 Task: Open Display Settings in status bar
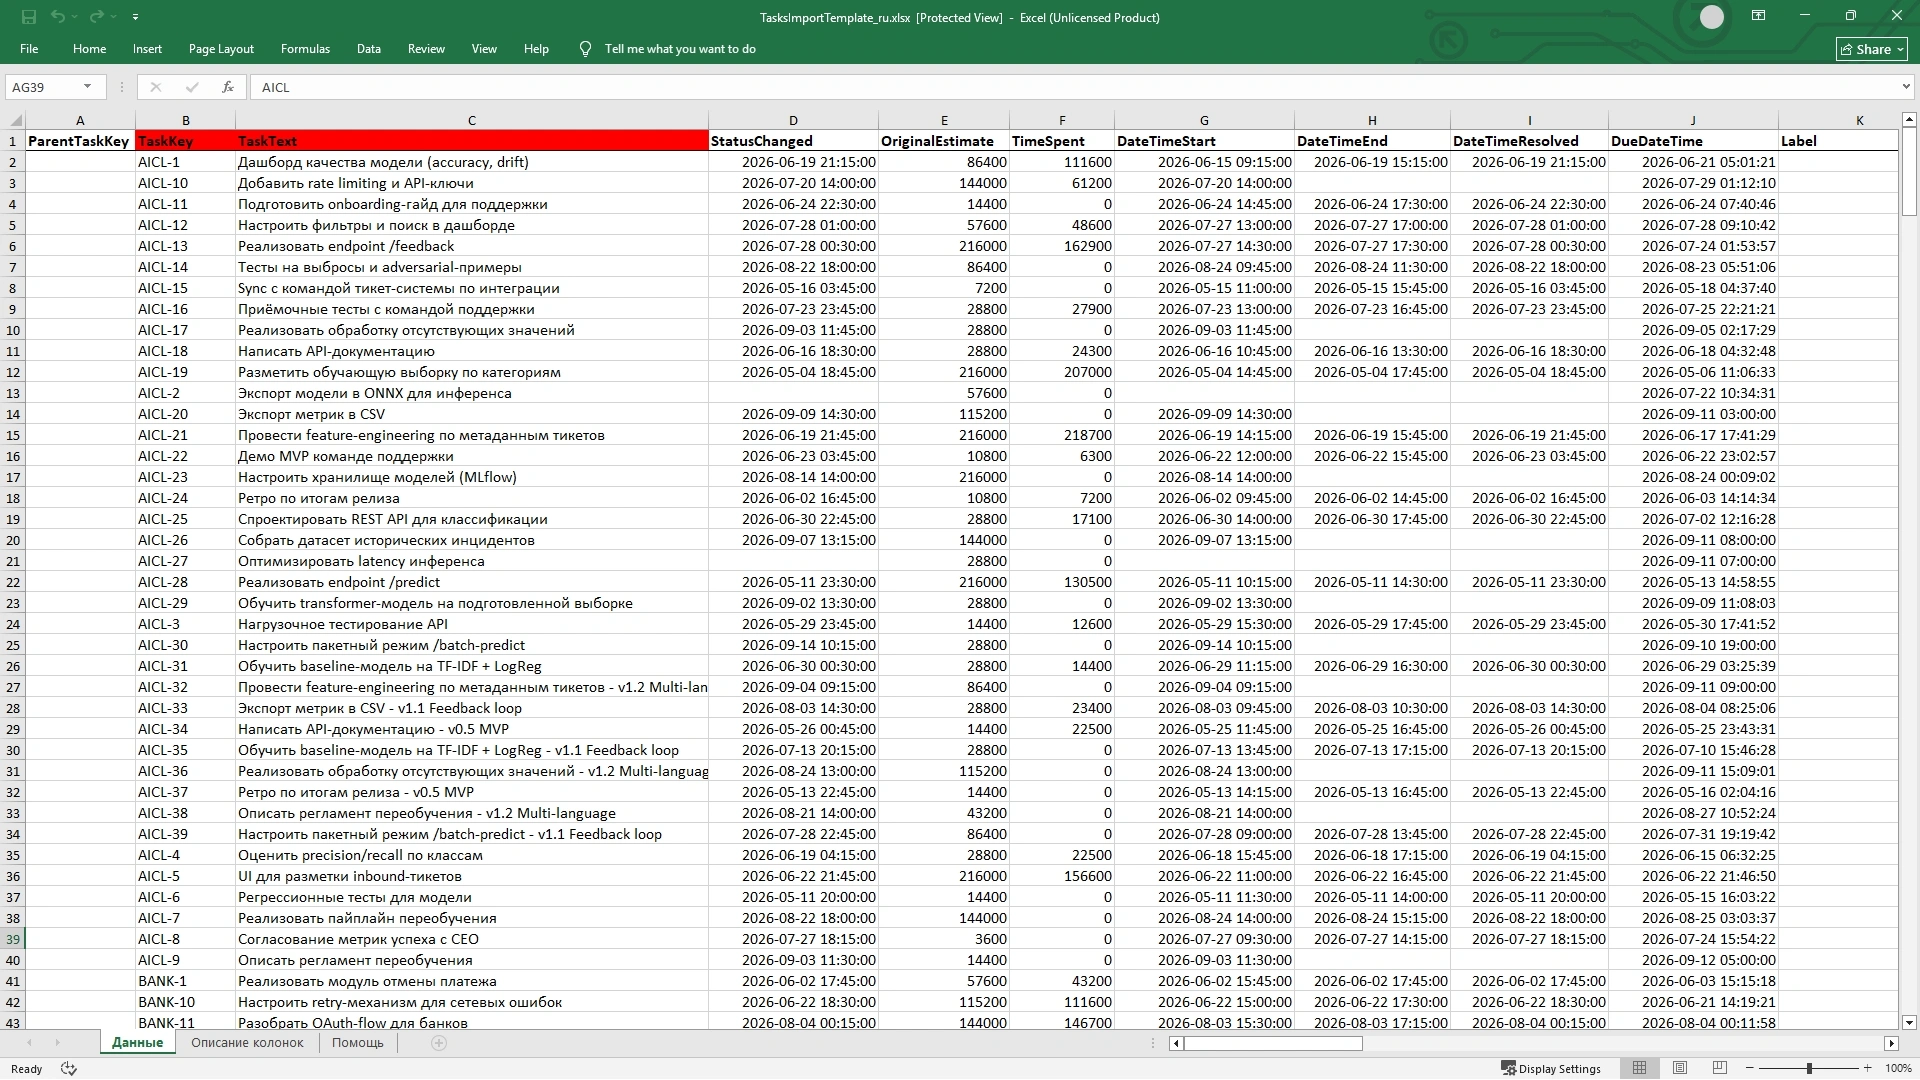[1551, 1069]
